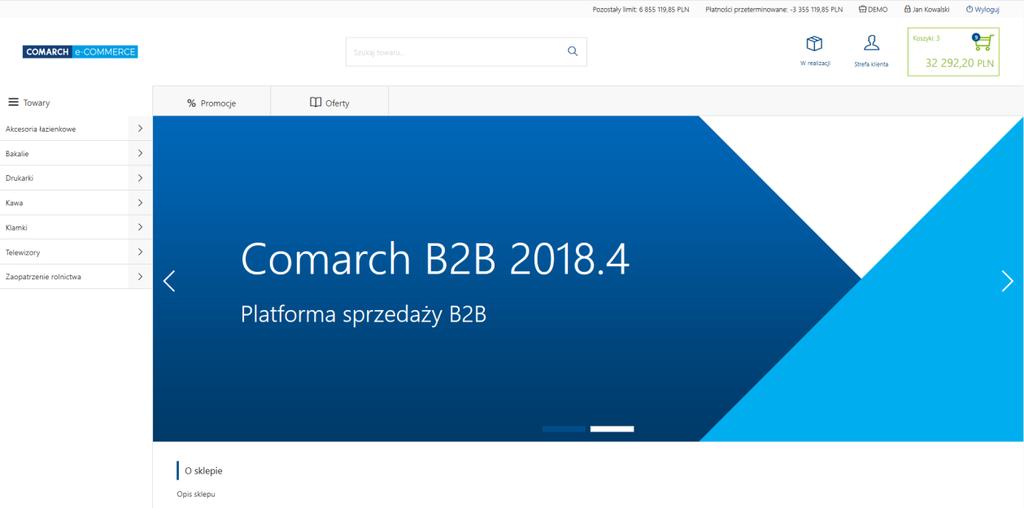
Task: Click the Płatności przeterminowane amount text
Action: coord(774,9)
